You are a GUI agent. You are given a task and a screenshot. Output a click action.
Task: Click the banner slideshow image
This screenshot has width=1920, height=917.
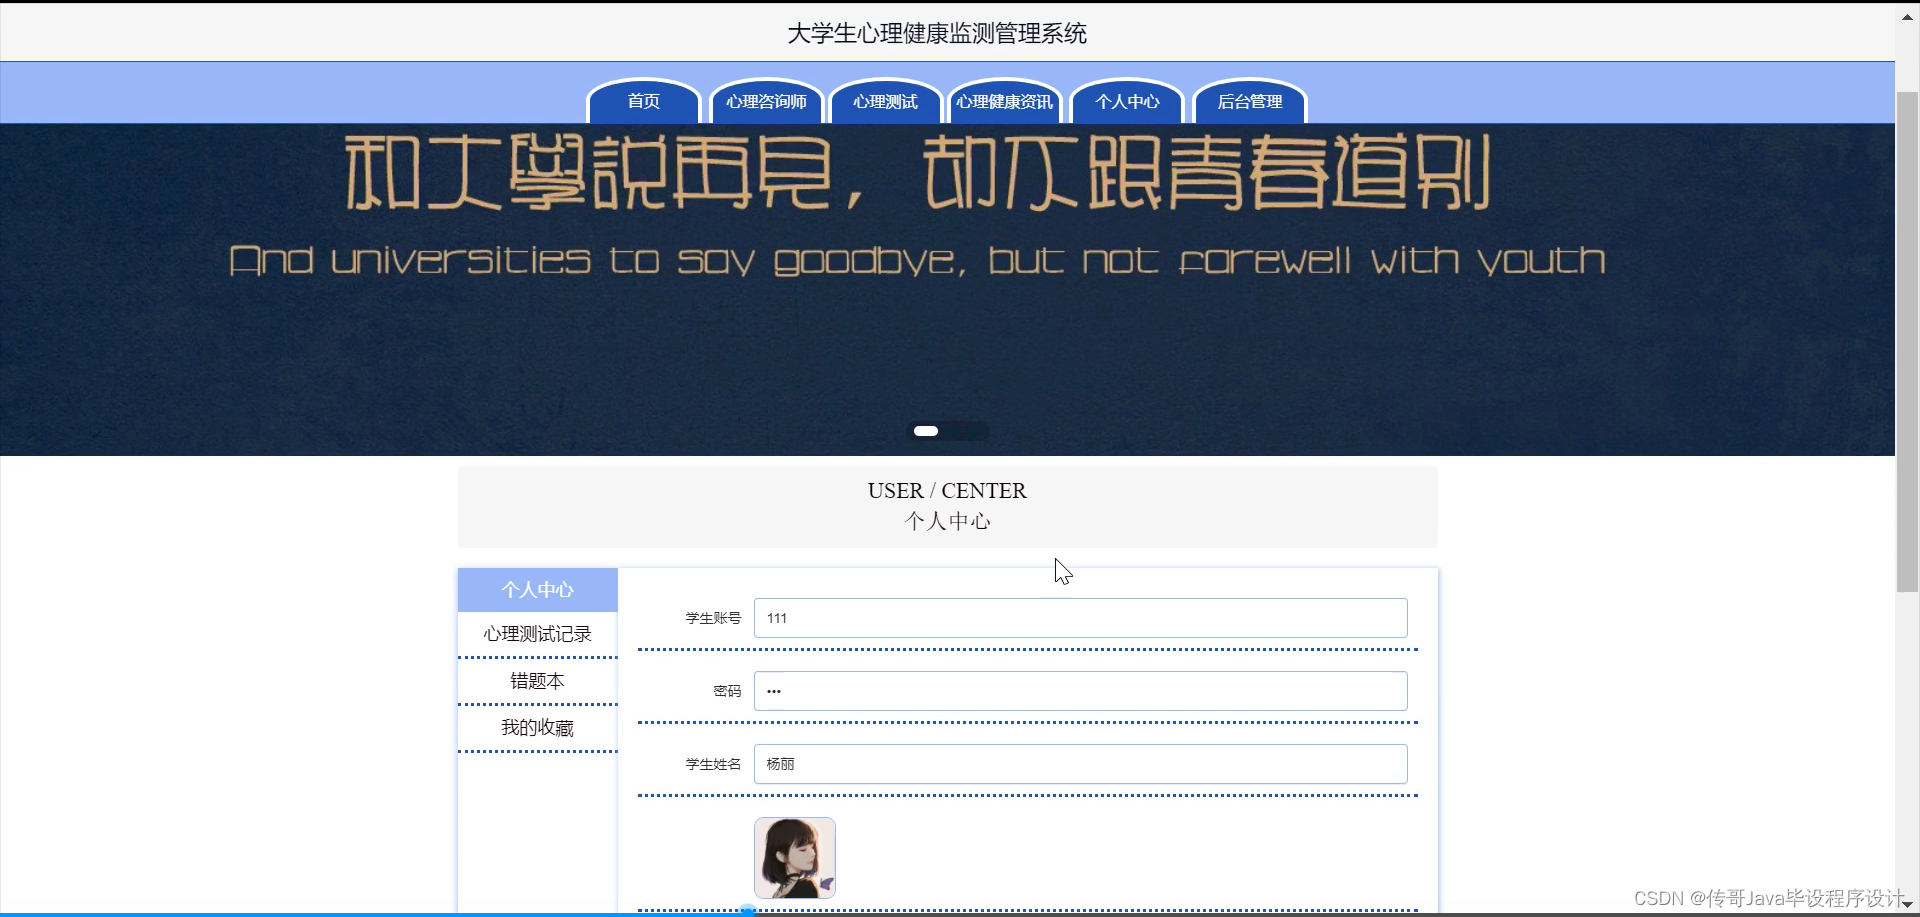click(x=947, y=280)
